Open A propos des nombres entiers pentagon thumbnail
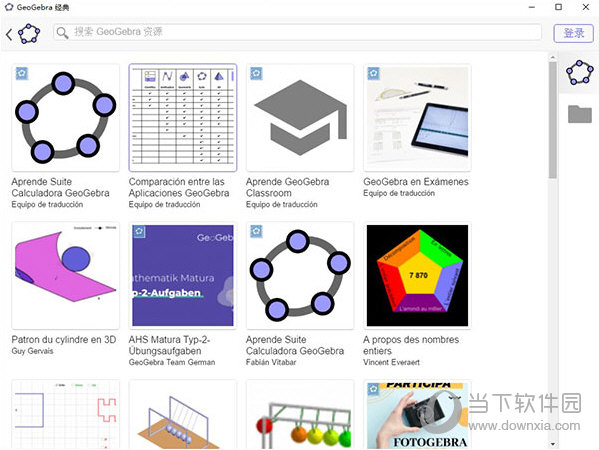599x450 pixels. [x=417, y=275]
